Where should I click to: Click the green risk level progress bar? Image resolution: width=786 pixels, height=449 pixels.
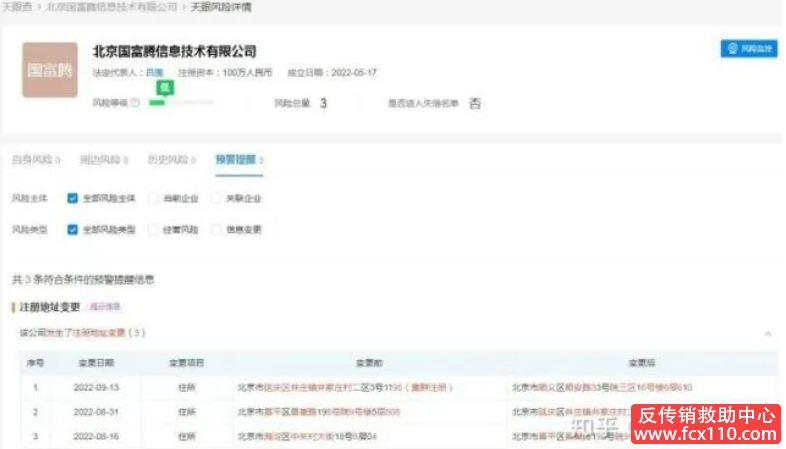[157, 103]
